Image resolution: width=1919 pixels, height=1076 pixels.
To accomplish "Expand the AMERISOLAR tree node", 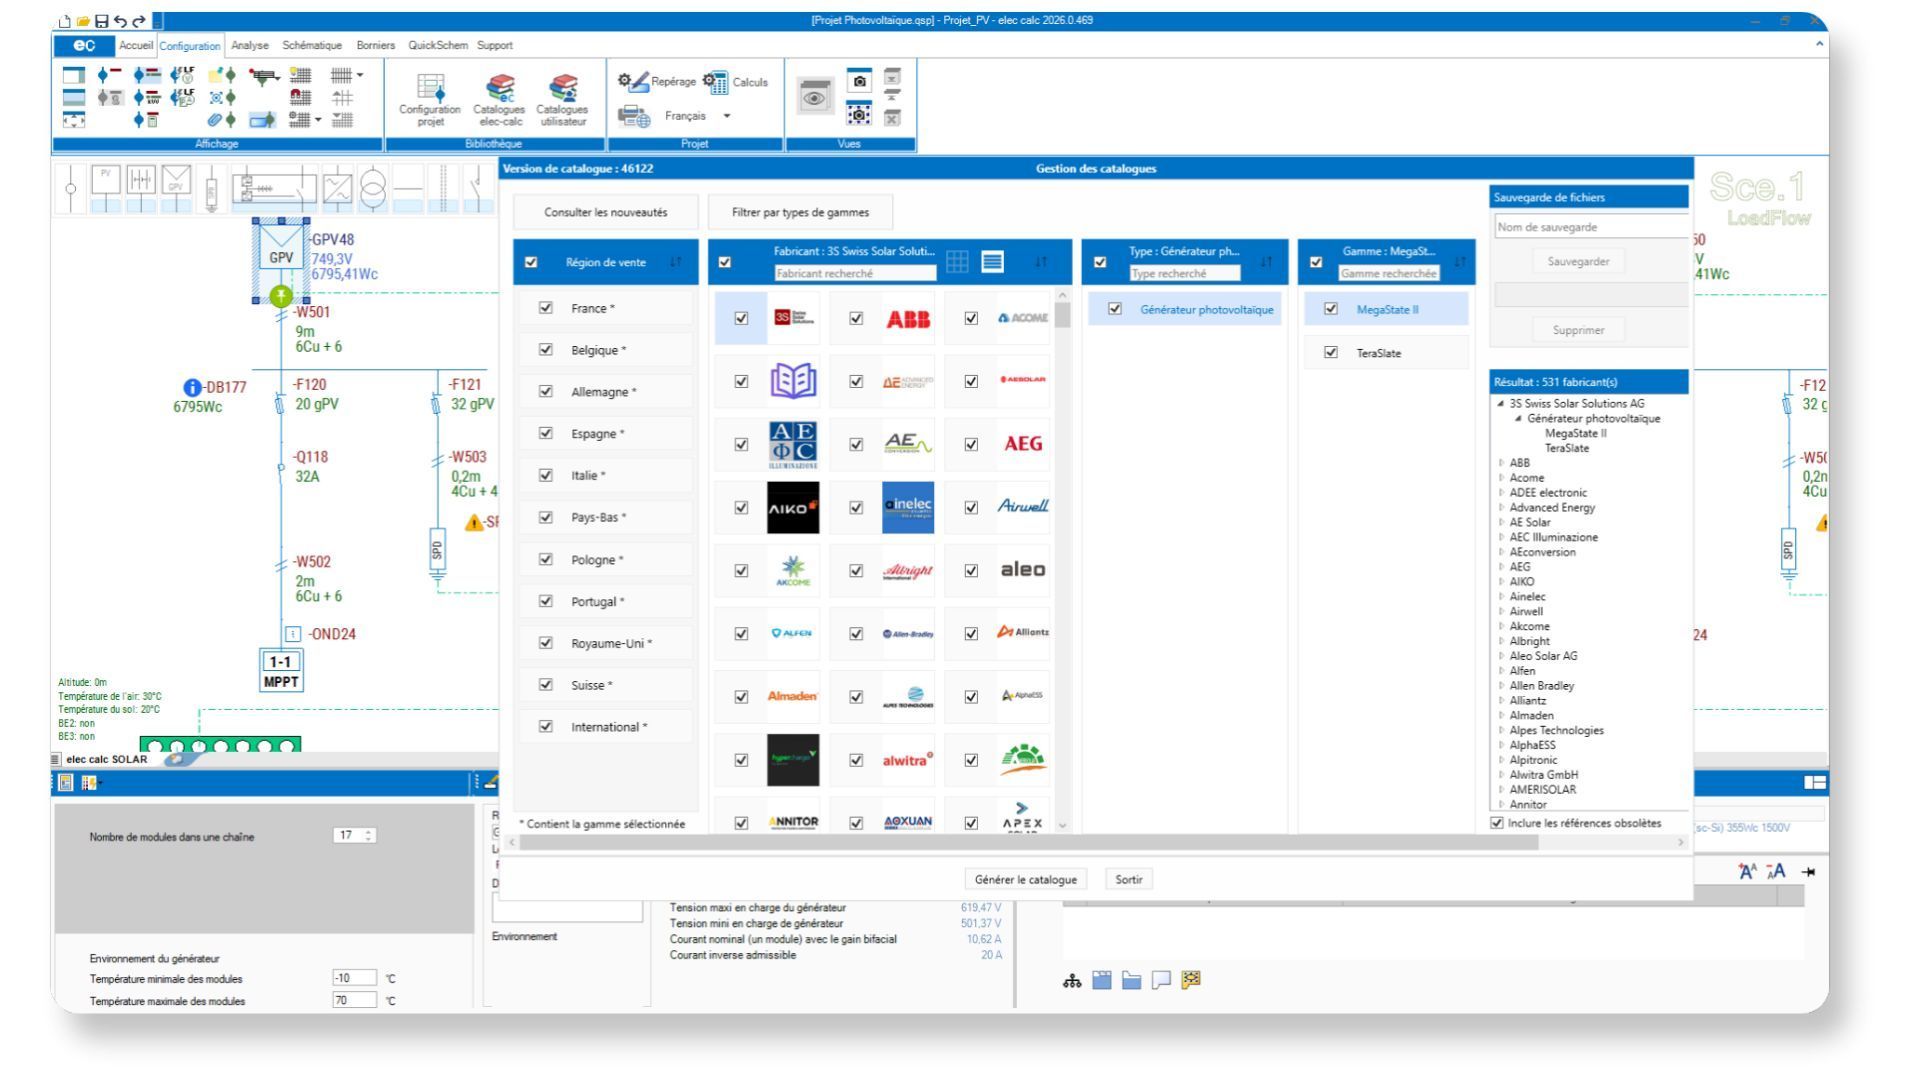I will 1500,789.
